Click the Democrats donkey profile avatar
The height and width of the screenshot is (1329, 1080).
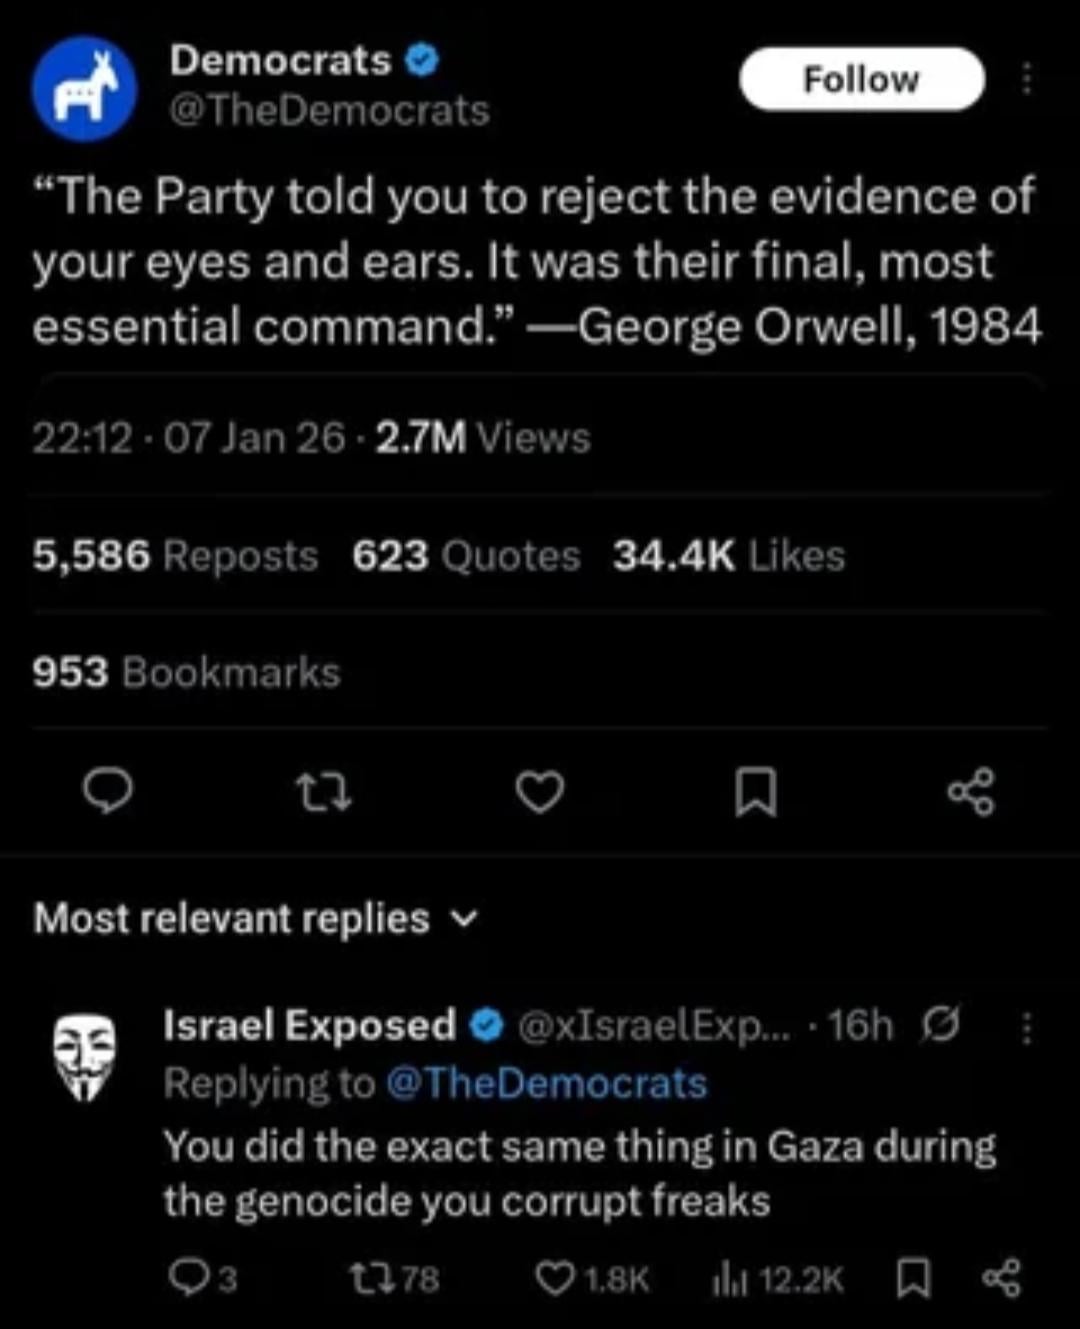point(84,89)
